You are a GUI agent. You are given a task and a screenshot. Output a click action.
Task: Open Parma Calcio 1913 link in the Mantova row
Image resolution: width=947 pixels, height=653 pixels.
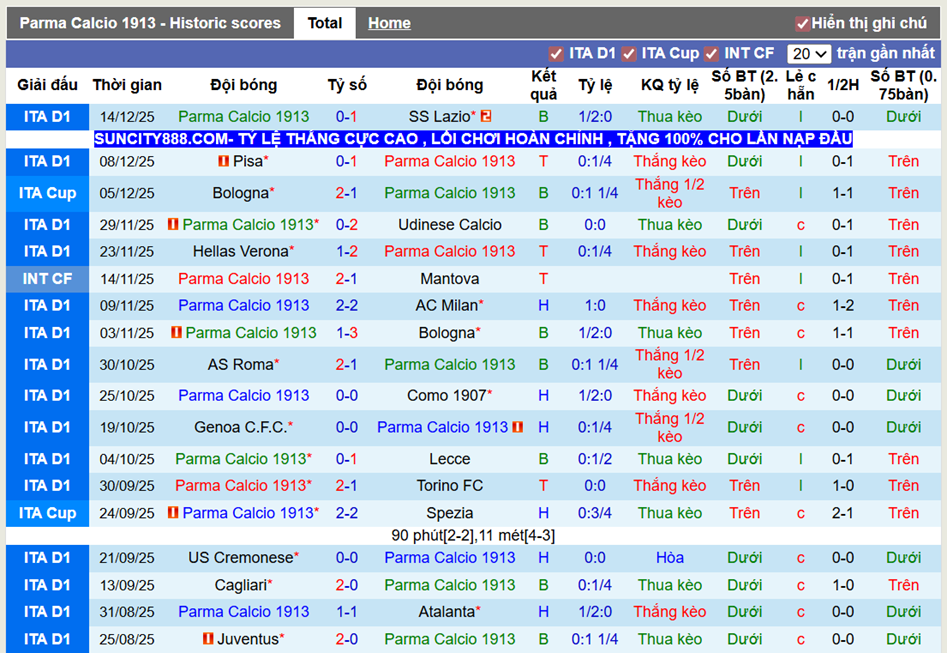[x=243, y=278]
